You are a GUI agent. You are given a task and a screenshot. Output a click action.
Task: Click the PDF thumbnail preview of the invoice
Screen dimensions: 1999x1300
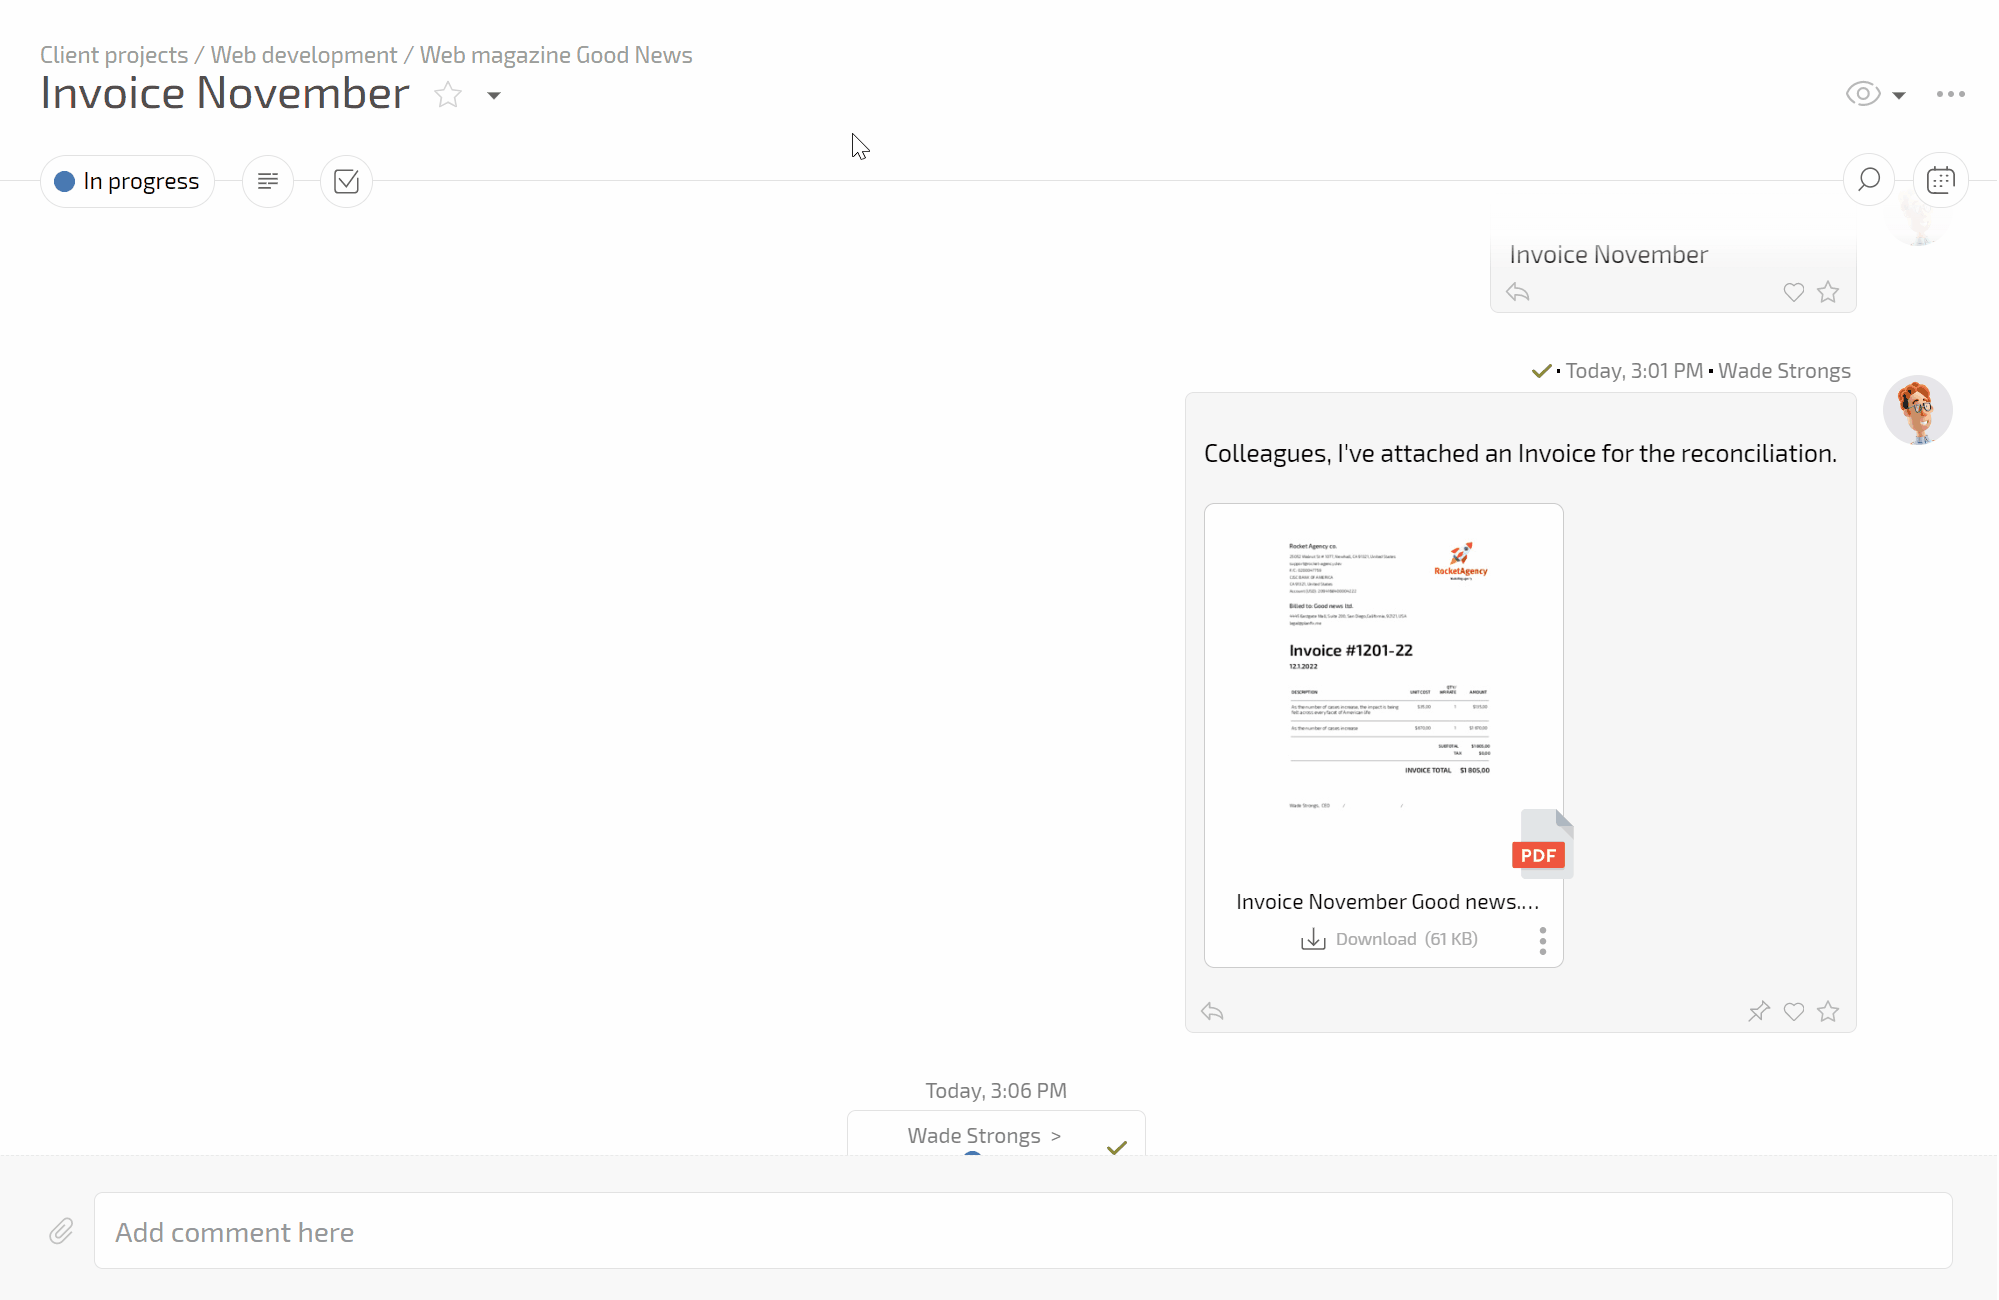(1384, 685)
